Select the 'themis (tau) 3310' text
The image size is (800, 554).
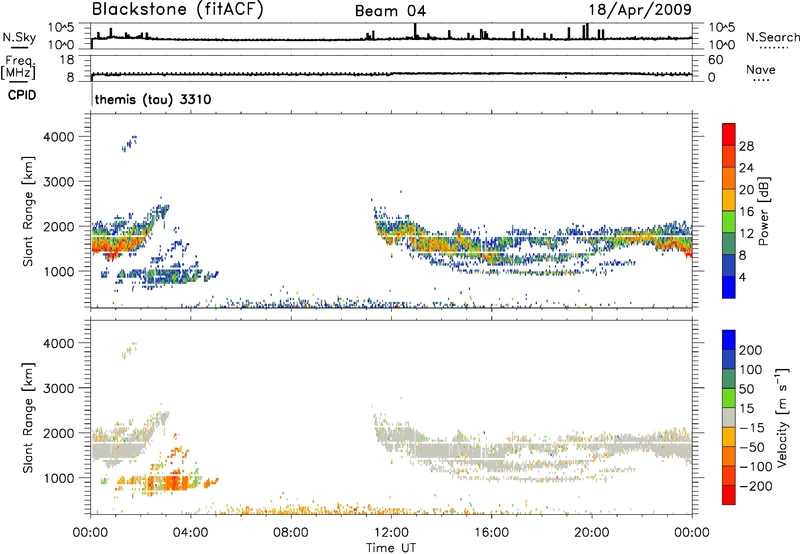(x=153, y=99)
